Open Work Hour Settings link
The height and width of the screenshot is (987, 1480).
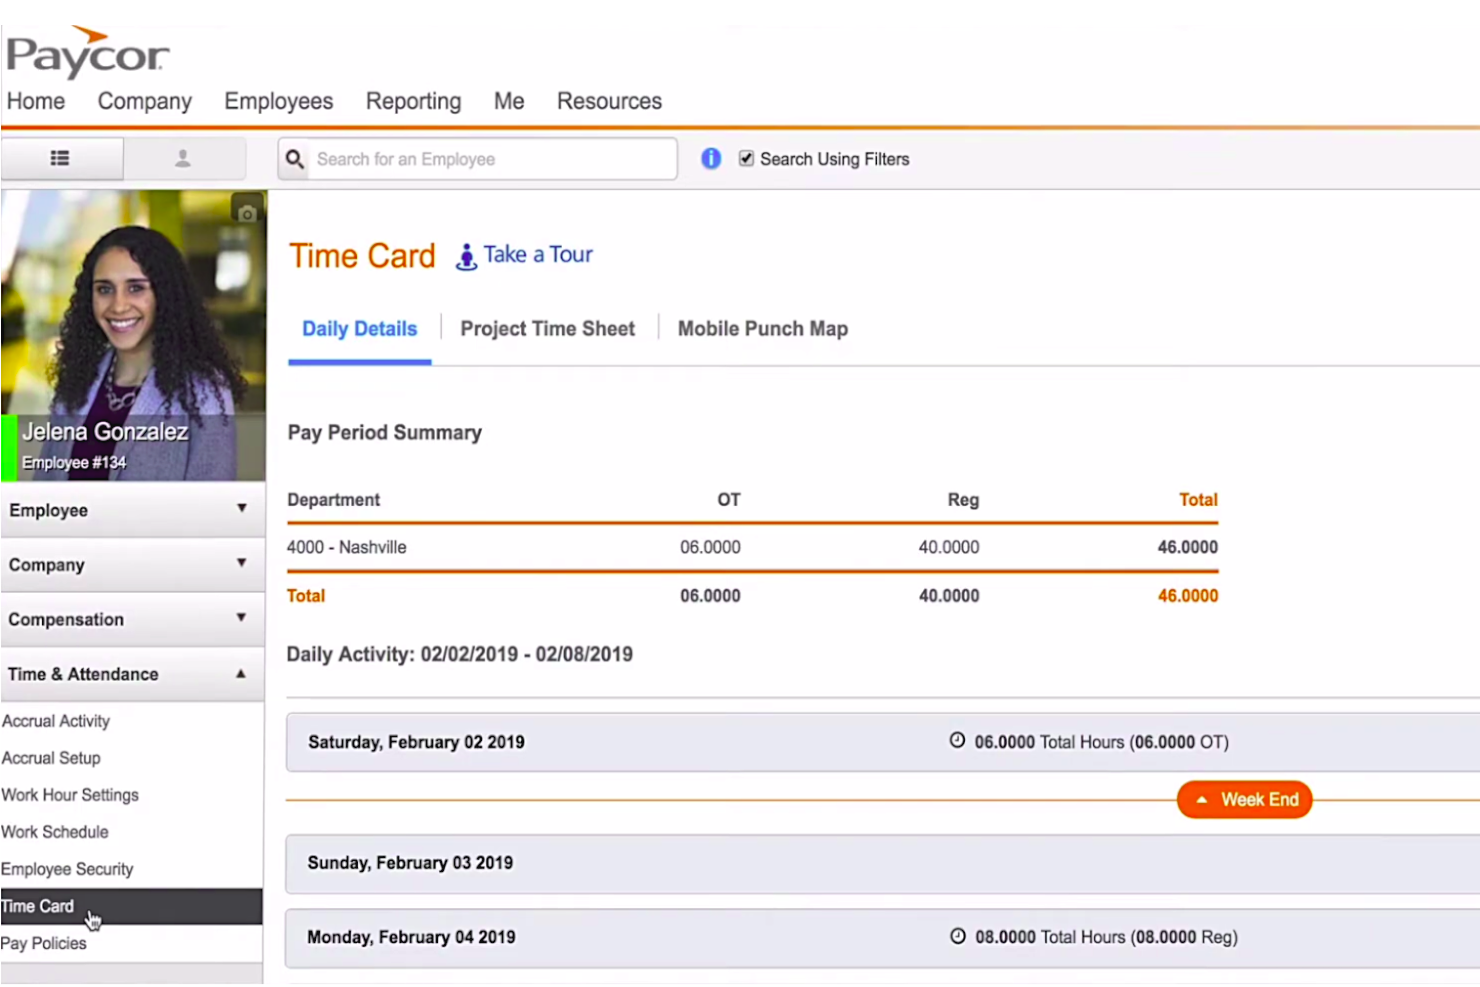click(70, 795)
